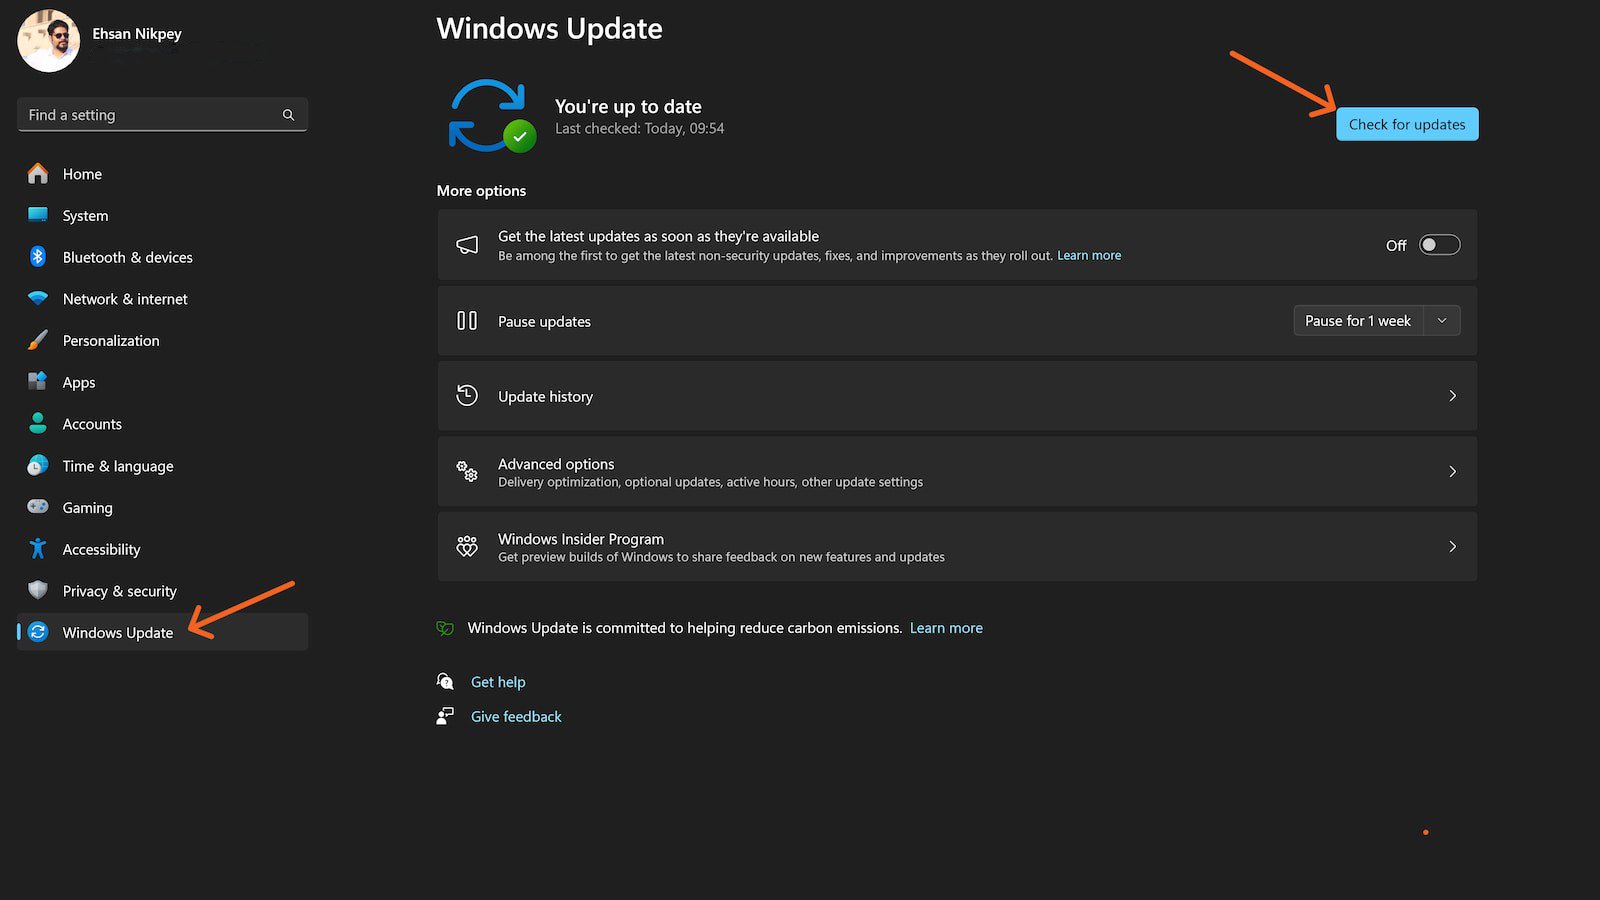Open Learn more link about latest updates
Image resolution: width=1600 pixels, height=900 pixels.
[1089, 256]
